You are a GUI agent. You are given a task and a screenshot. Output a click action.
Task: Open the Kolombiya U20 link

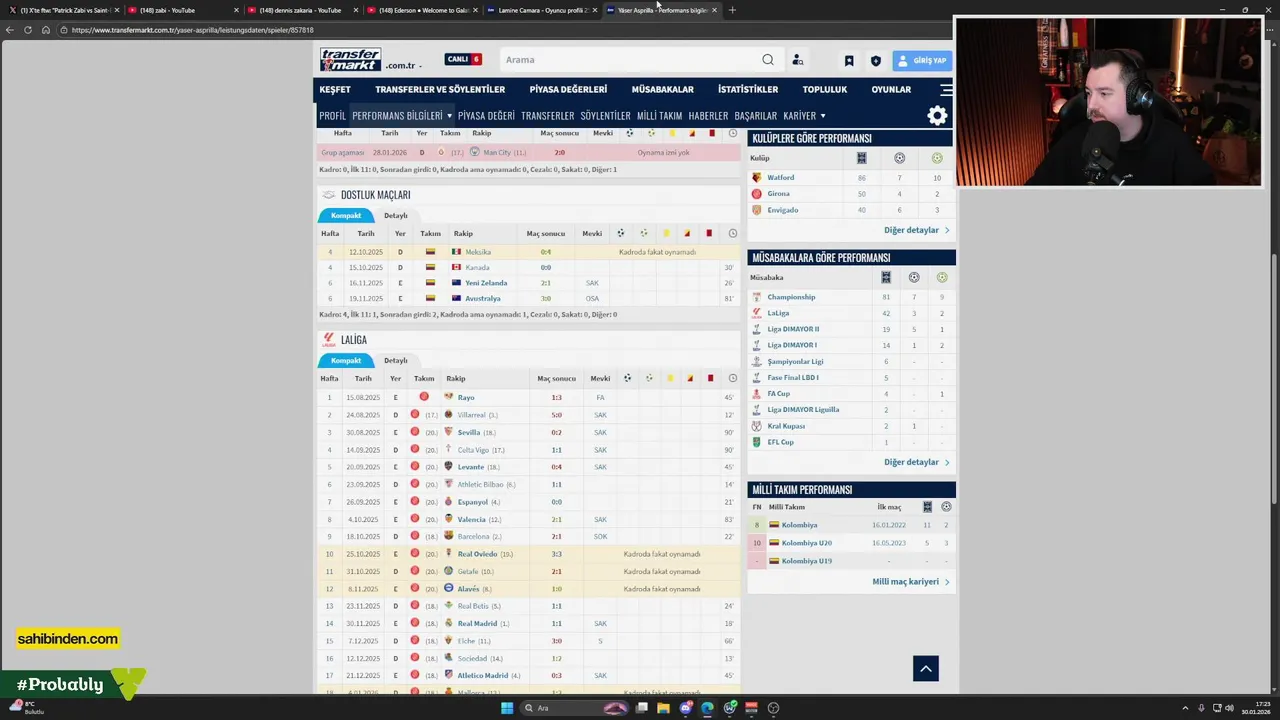tap(807, 543)
